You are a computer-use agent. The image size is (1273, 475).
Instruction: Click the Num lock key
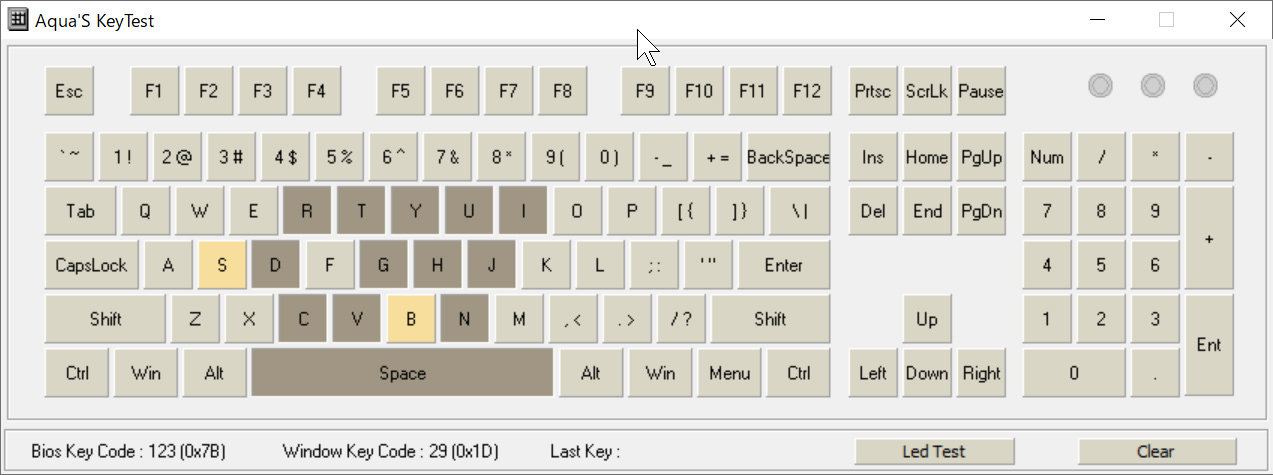point(1047,158)
